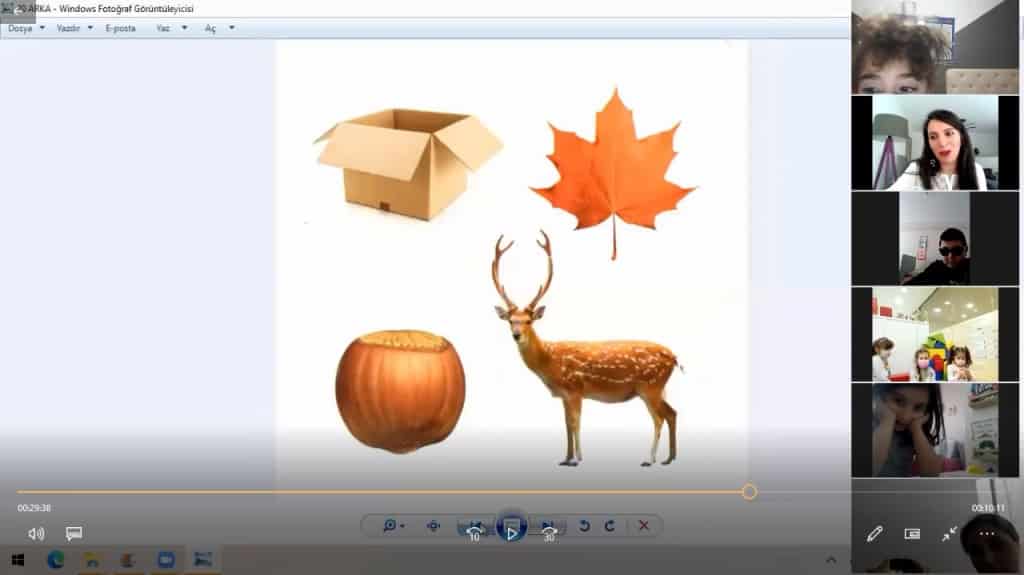1024x575 pixels.
Task: Click the red delete X icon
Action: (x=644, y=525)
